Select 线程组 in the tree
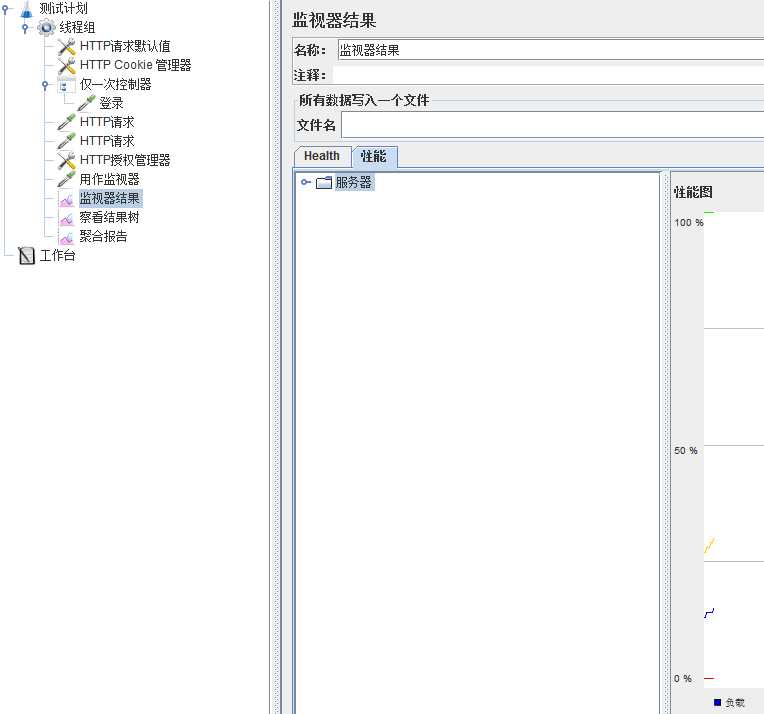 [x=77, y=27]
